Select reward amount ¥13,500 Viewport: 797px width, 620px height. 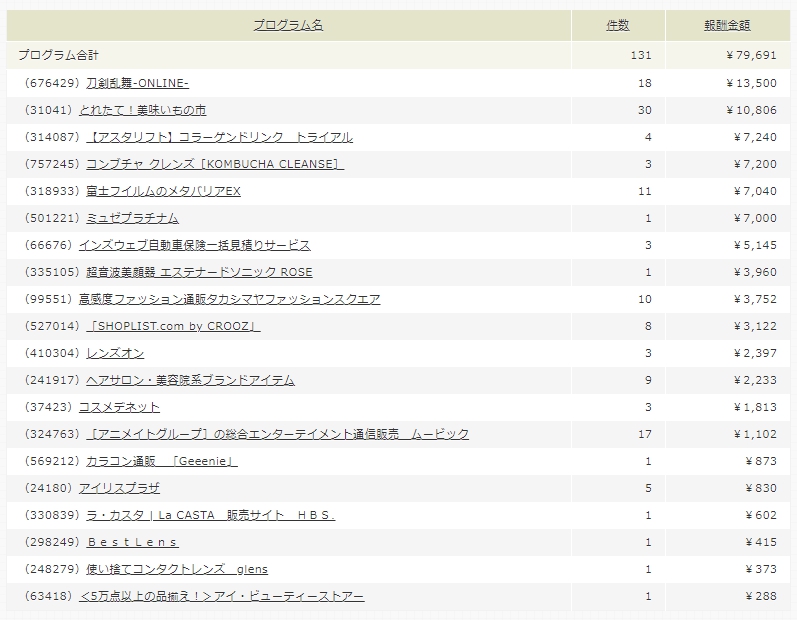click(751, 83)
